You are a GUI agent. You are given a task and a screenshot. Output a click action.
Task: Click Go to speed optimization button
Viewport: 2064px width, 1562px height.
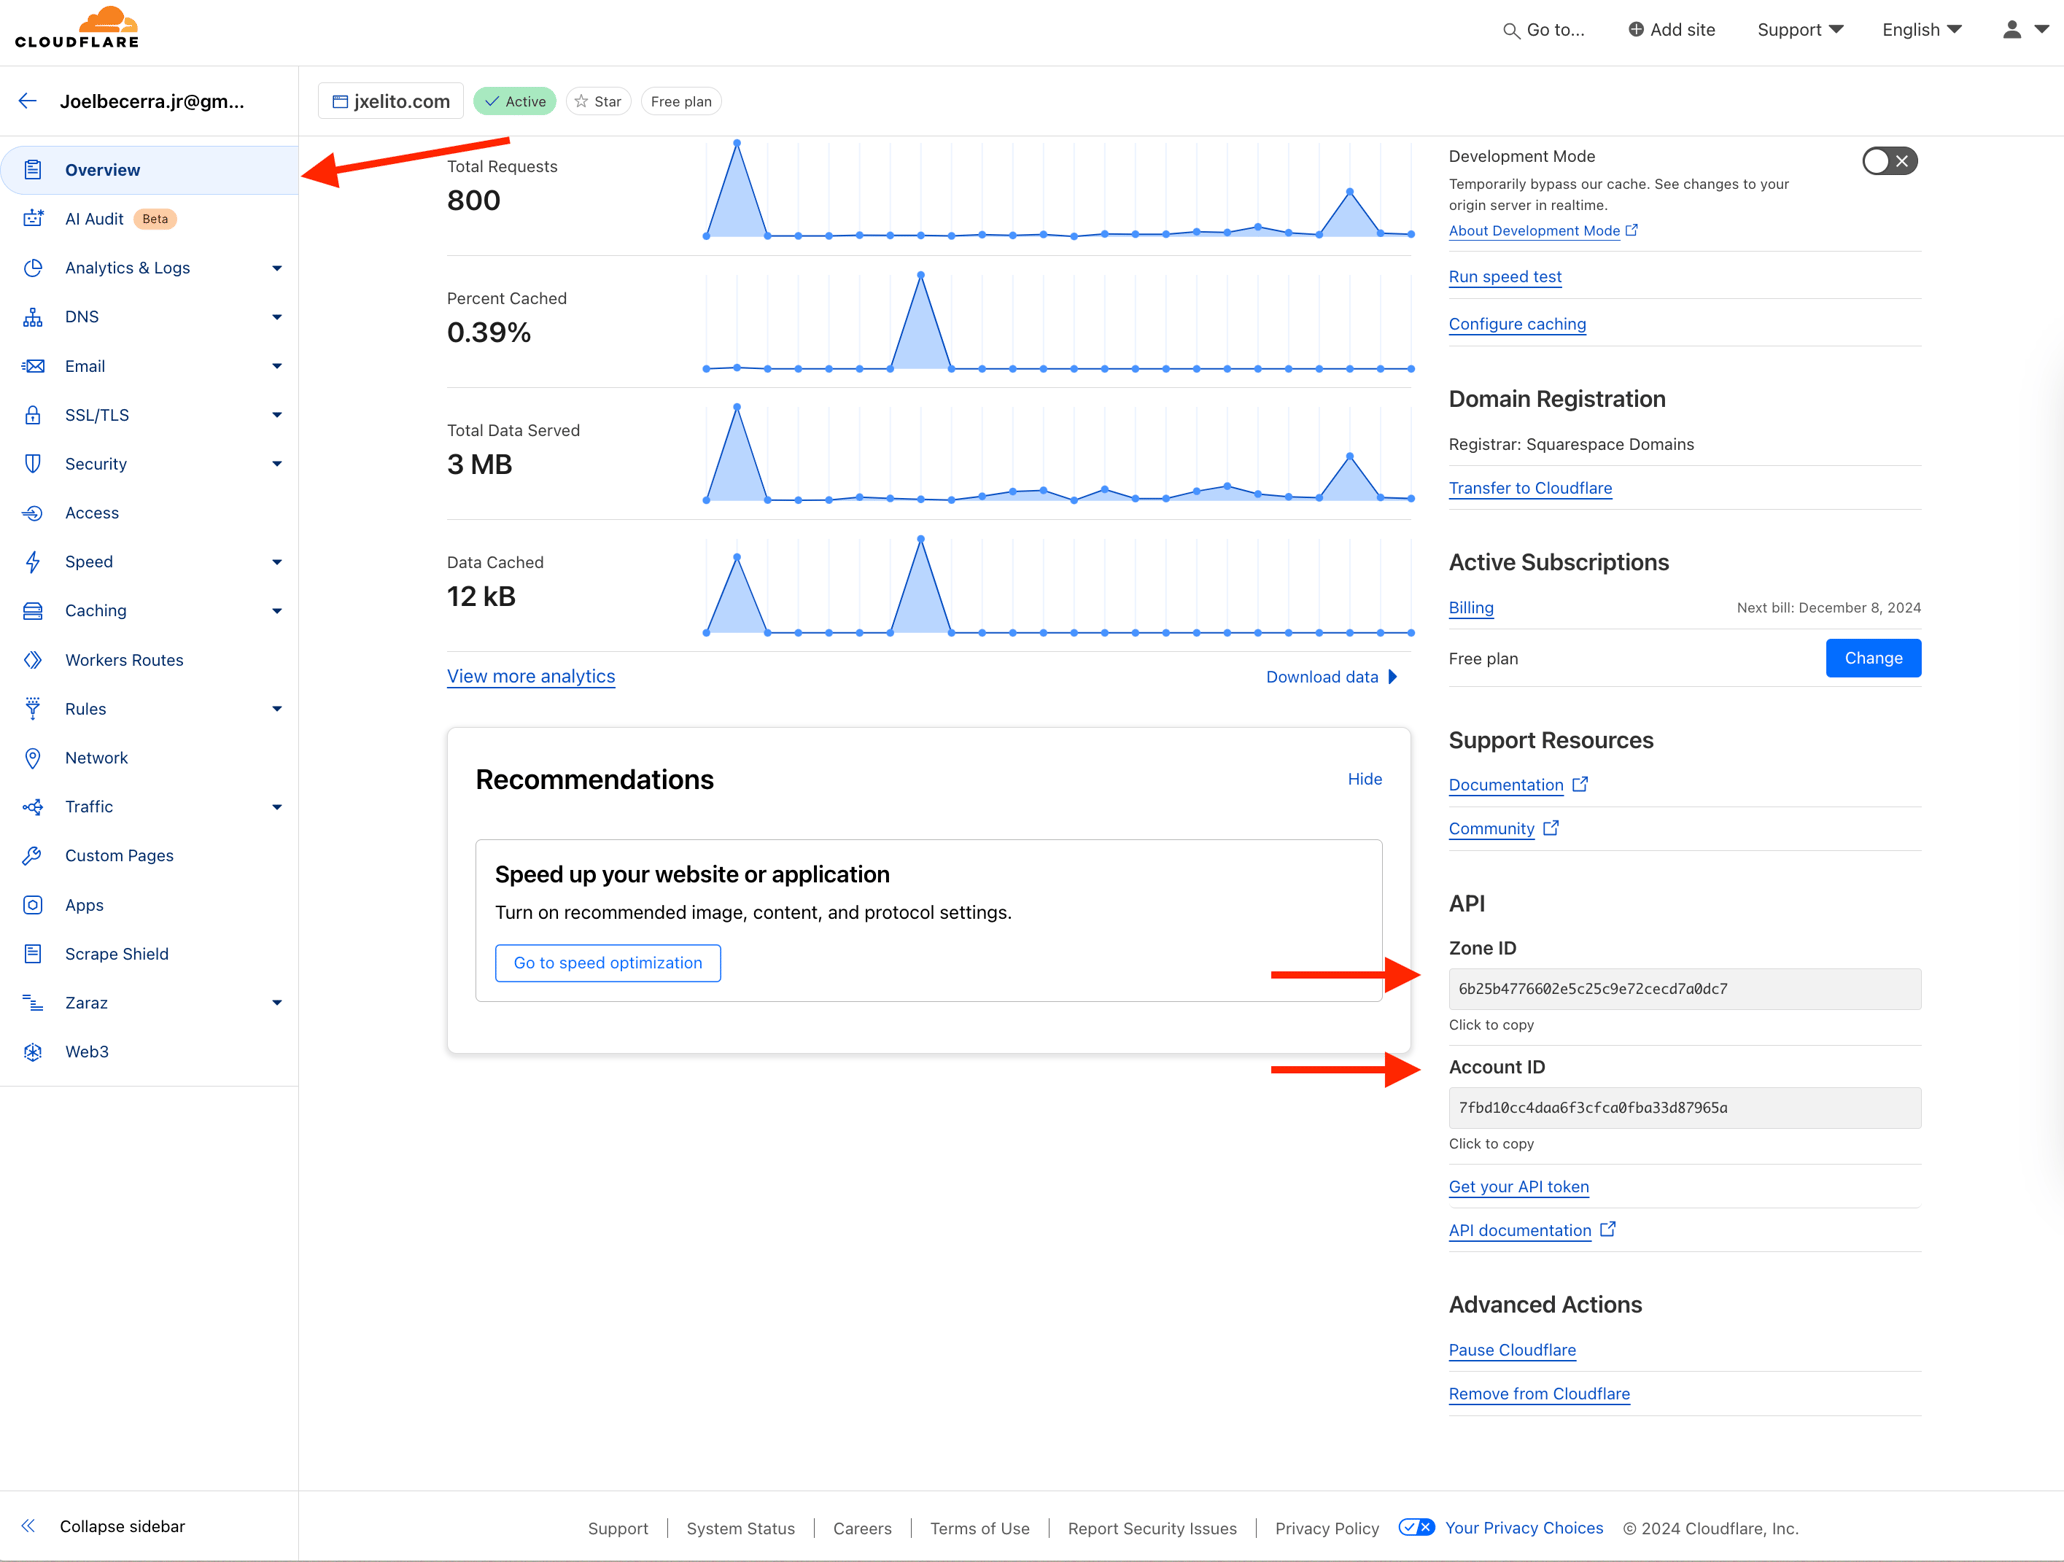coord(608,963)
